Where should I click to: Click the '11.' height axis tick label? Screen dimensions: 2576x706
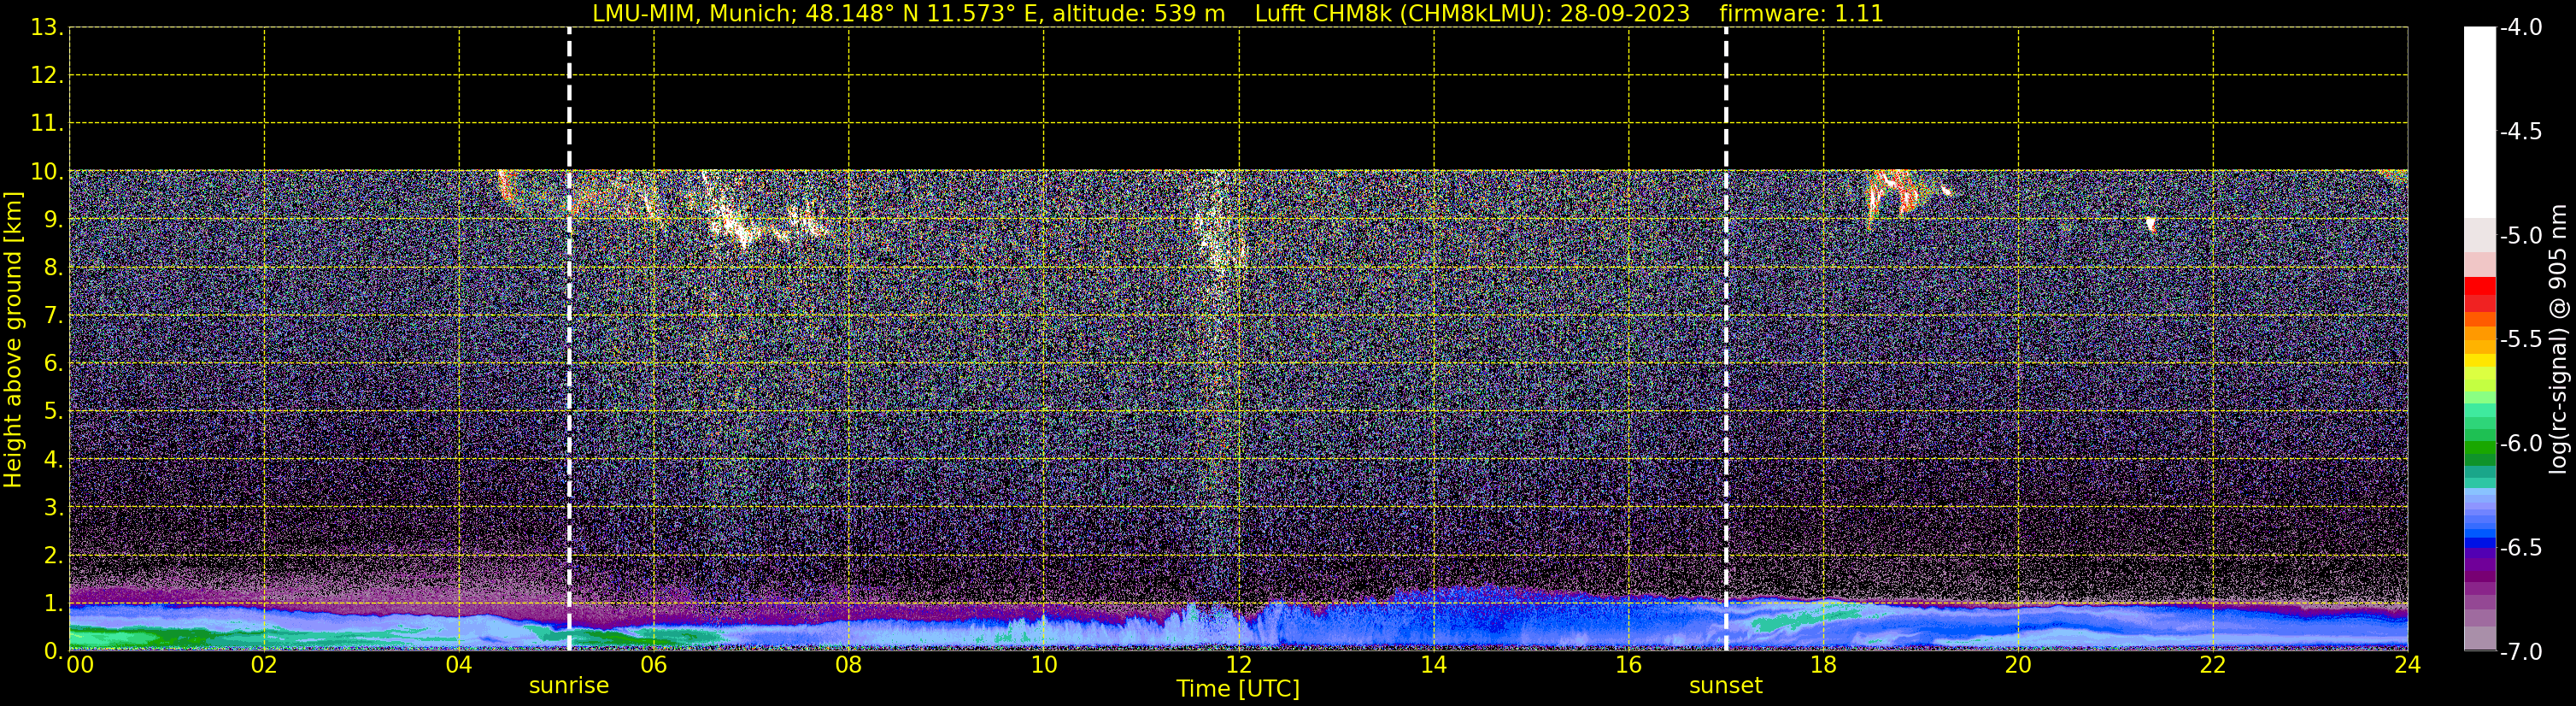click(46, 124)
